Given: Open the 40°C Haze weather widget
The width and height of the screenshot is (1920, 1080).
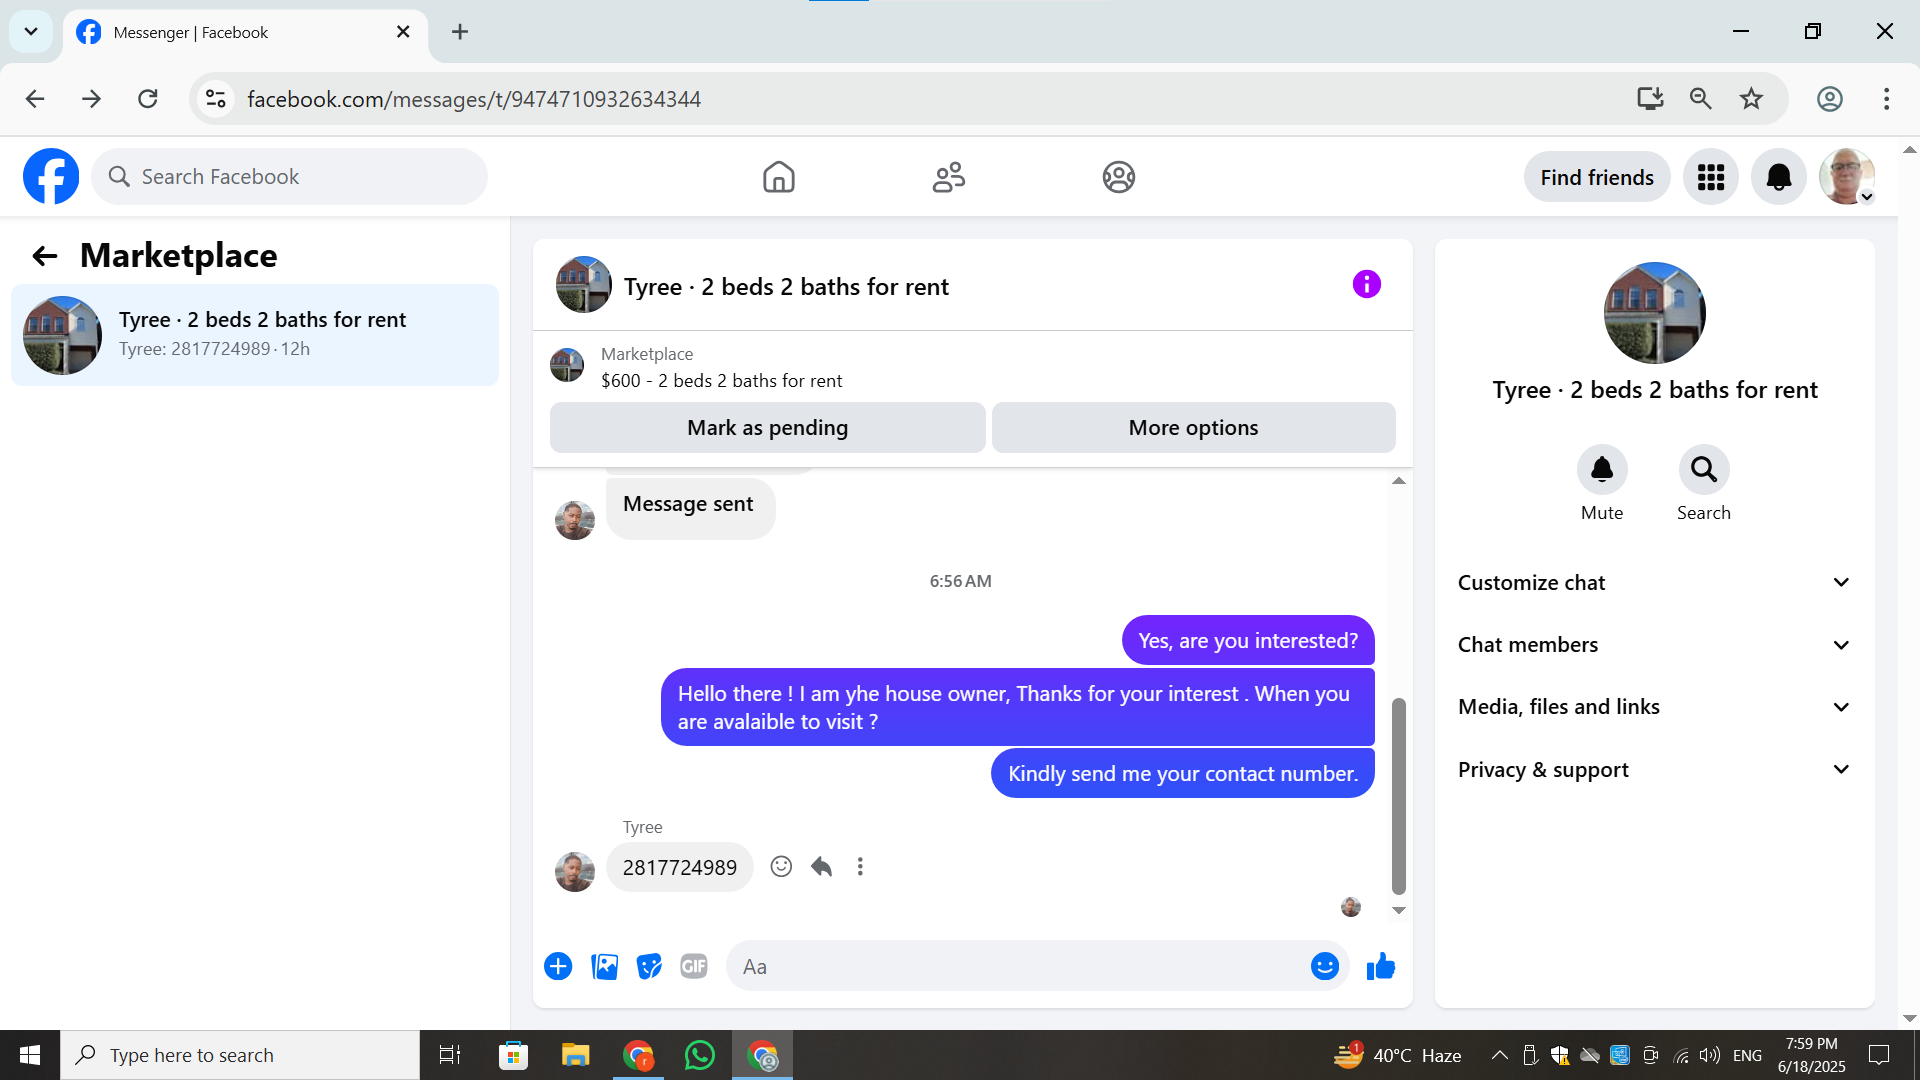Looking at the screenshot, I should click(x=1397, y=1055).
